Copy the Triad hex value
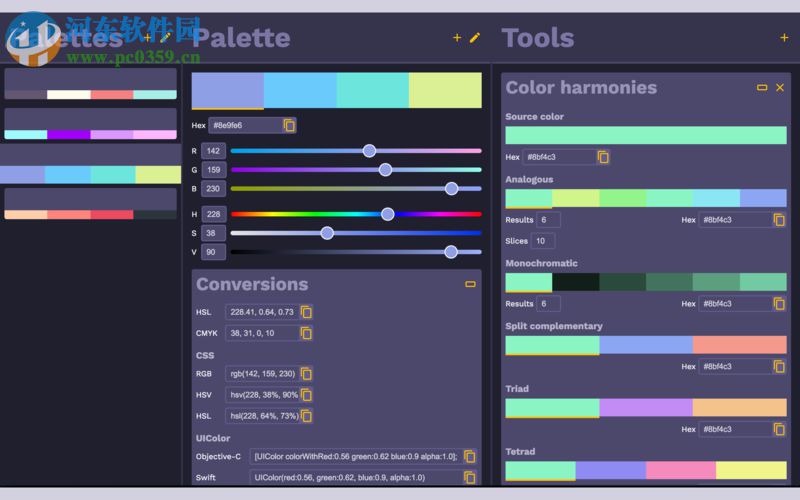 [779, 430]
